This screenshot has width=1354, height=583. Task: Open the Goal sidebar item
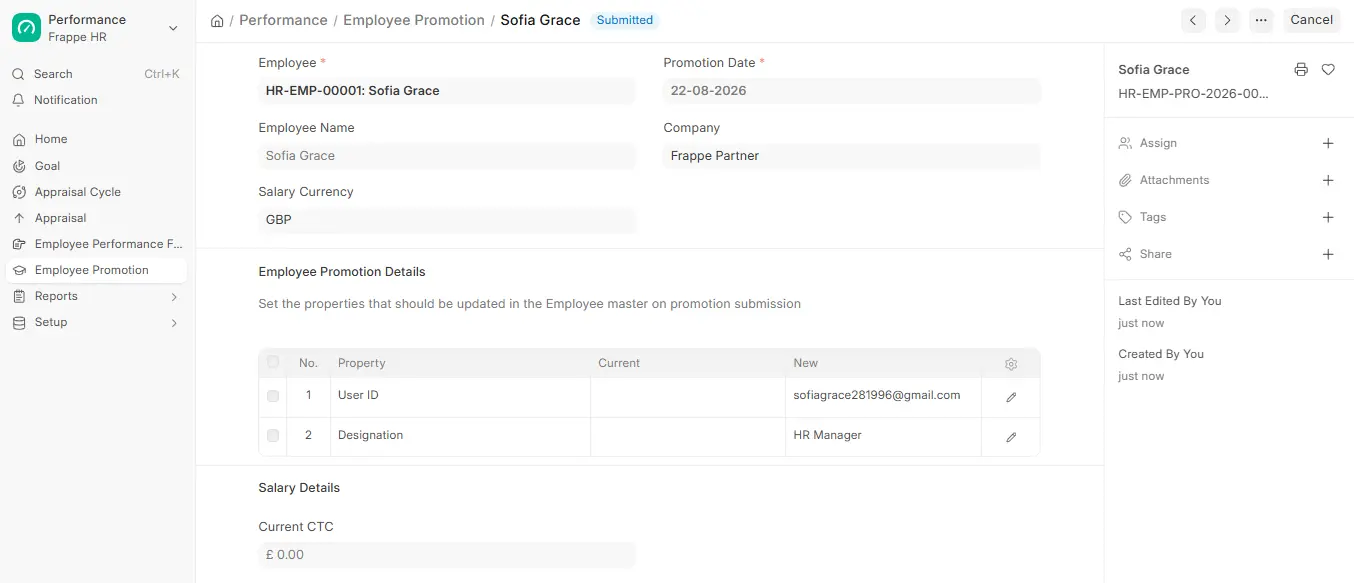96,166
